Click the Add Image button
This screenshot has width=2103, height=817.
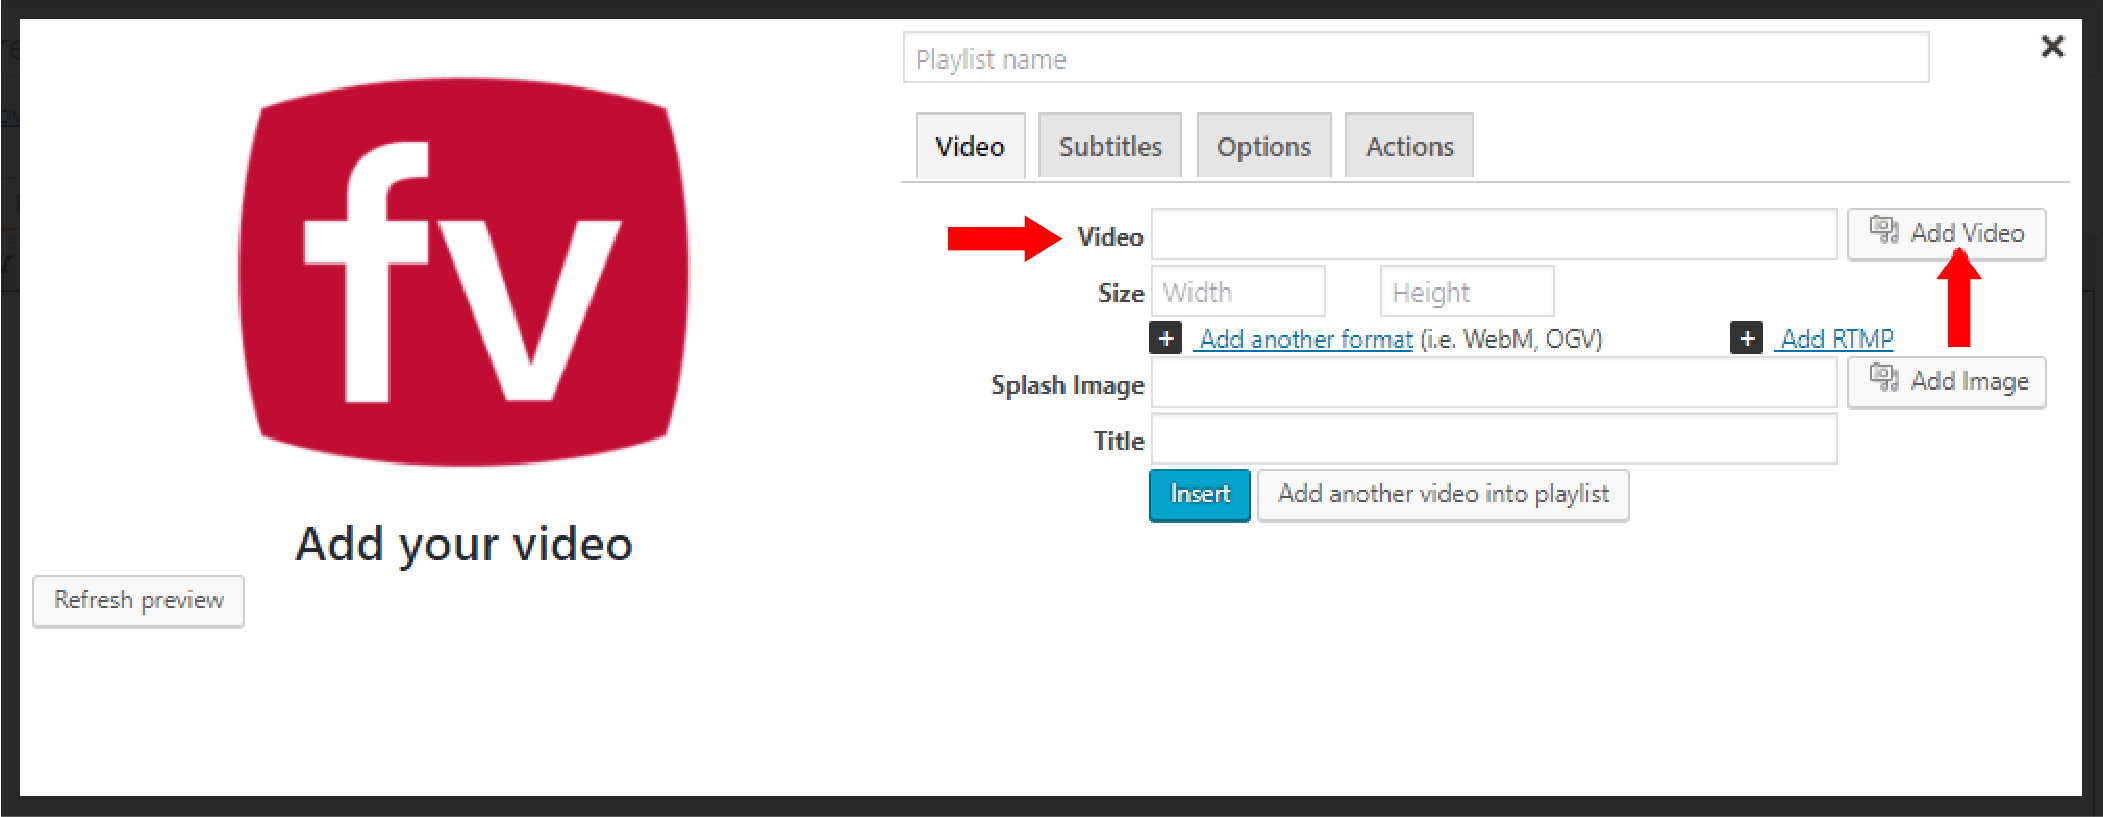click(1946, 382)
